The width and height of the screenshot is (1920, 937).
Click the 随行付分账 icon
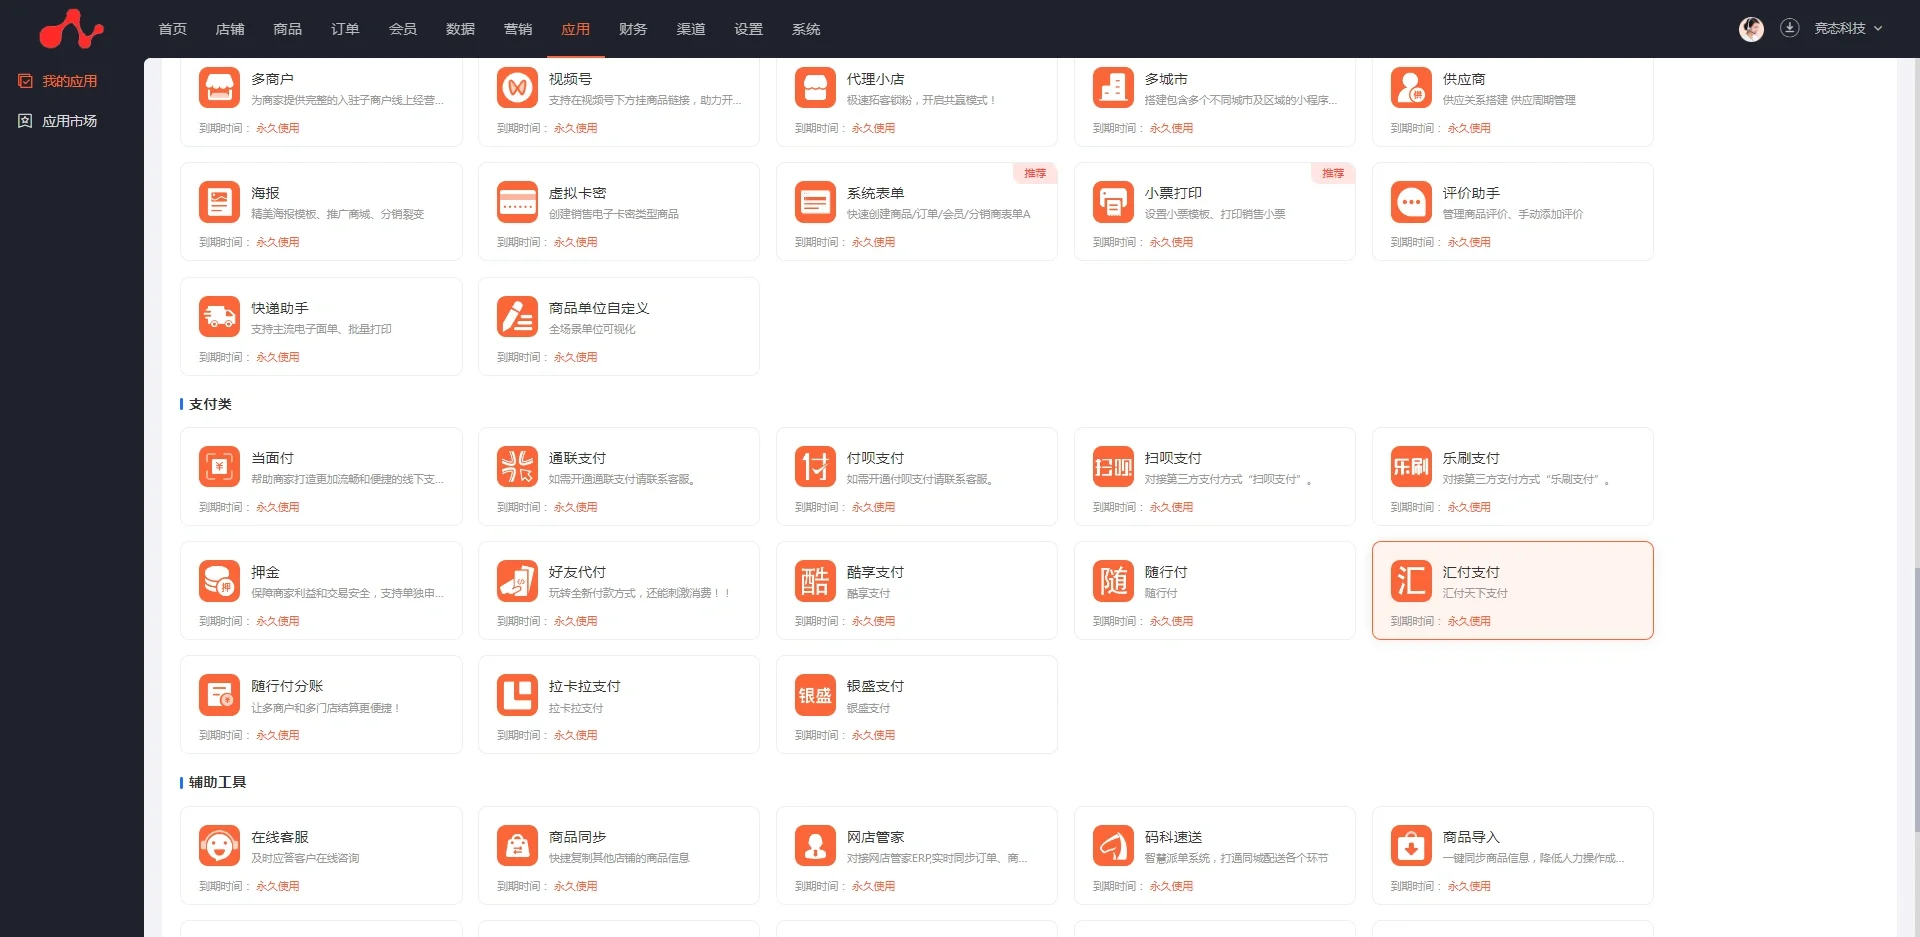pos(219,695)
